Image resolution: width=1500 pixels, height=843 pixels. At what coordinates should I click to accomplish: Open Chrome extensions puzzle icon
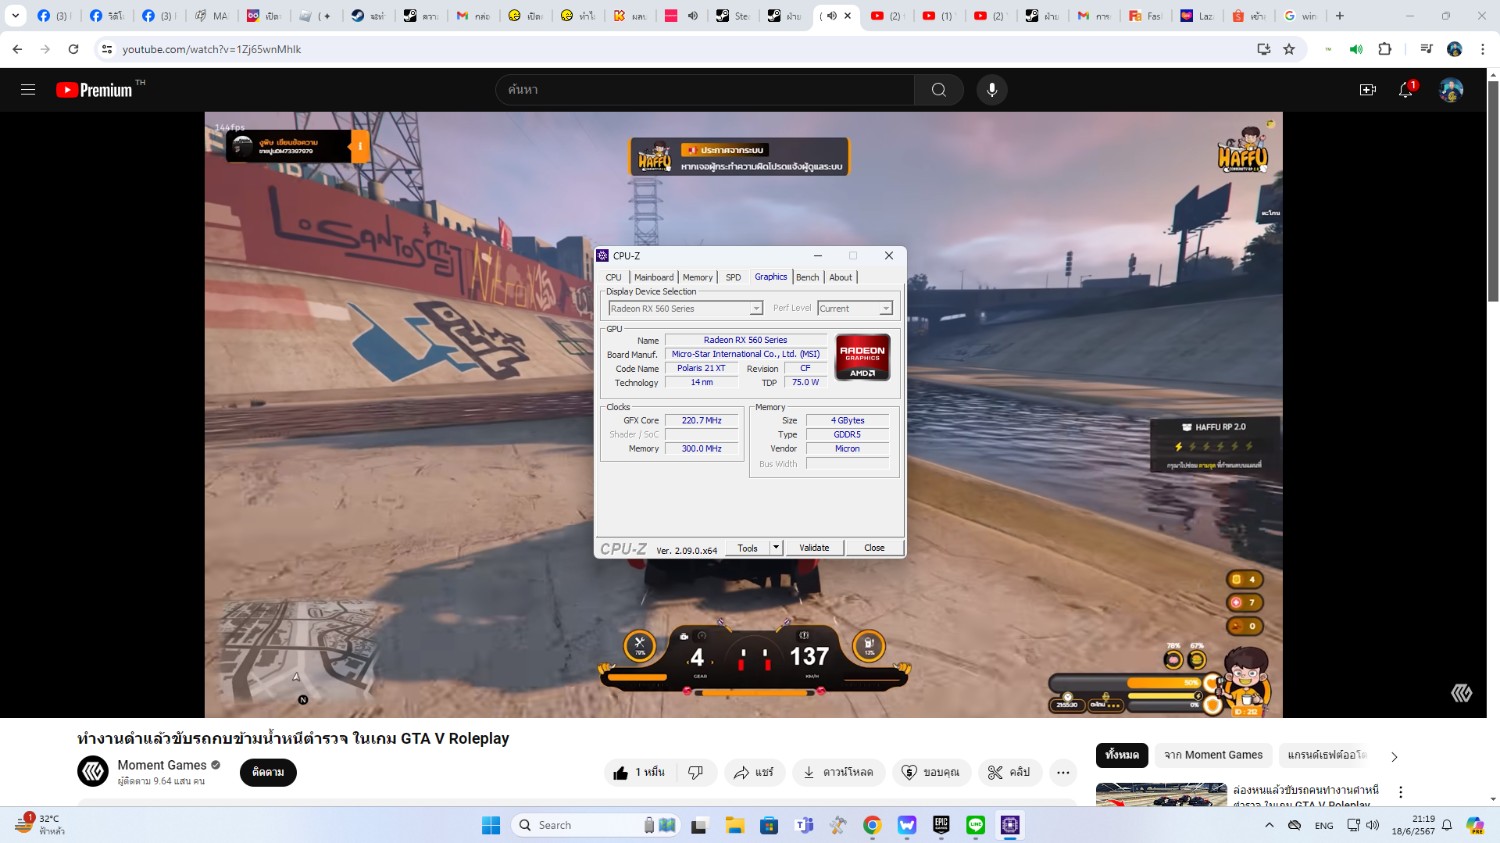click(1385, 49)
